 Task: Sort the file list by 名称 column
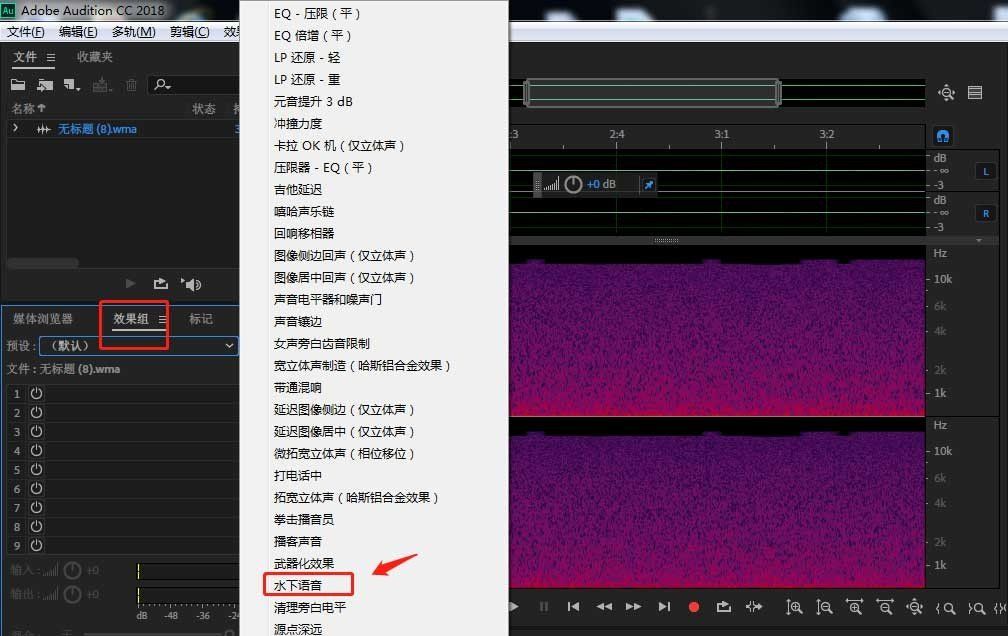pos(28,108)
